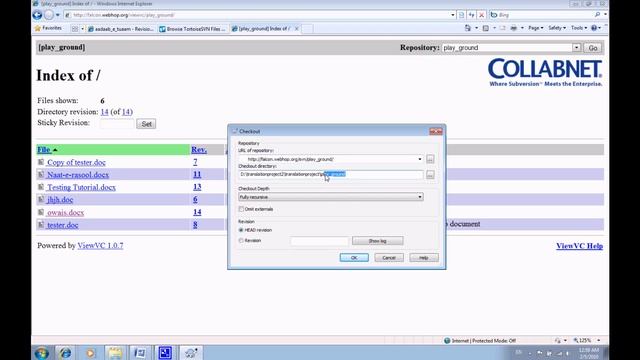Click the Help question mark icon

tap(594, 28)
